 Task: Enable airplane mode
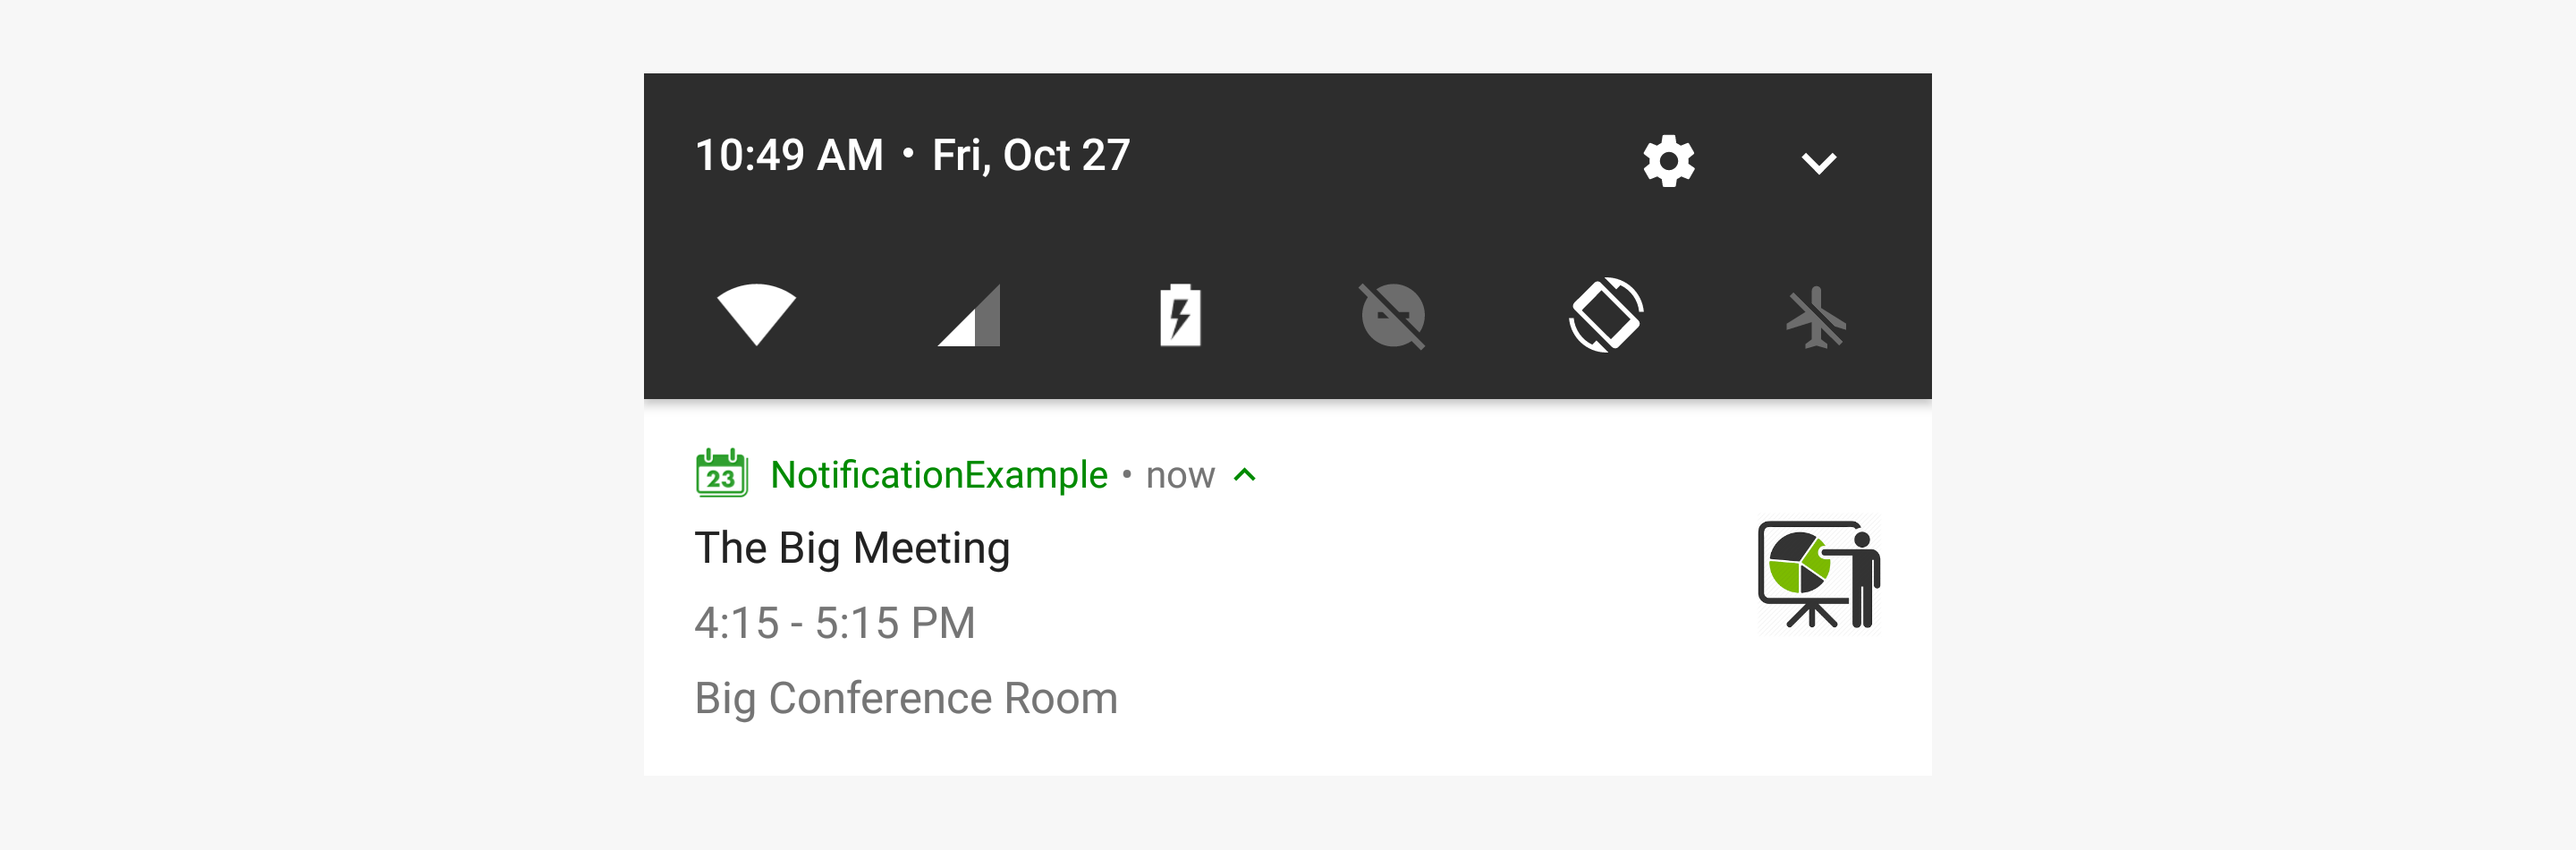[x=1816, y=318]
